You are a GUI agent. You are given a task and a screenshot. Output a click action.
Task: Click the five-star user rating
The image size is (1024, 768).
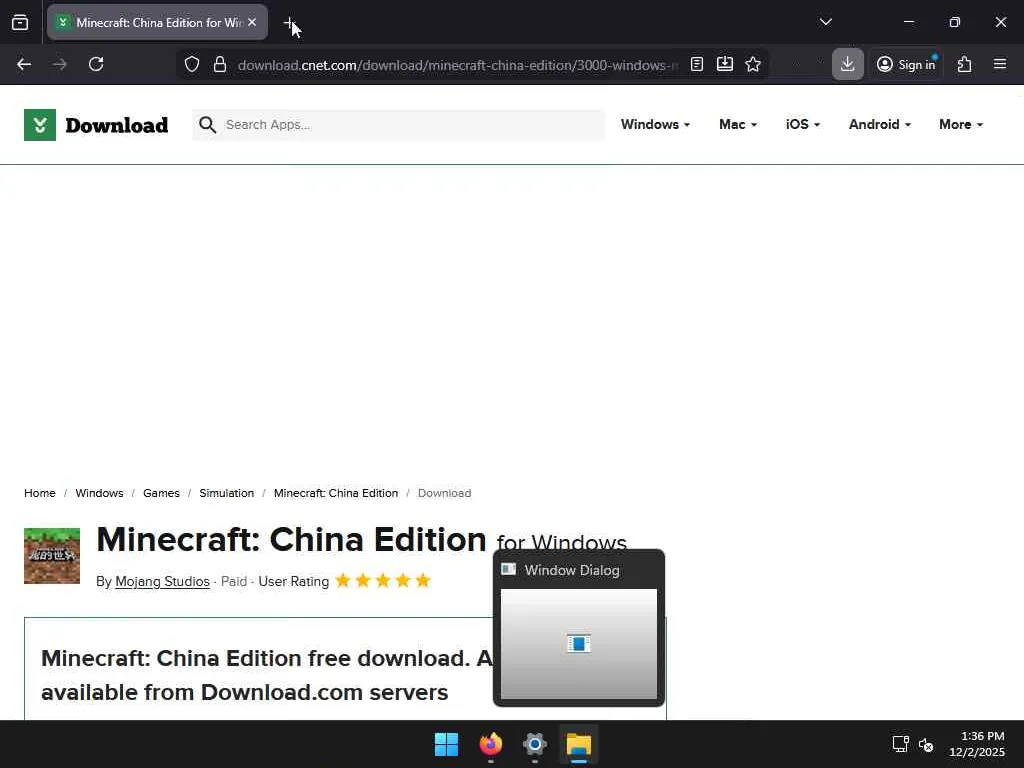(383, 581)
